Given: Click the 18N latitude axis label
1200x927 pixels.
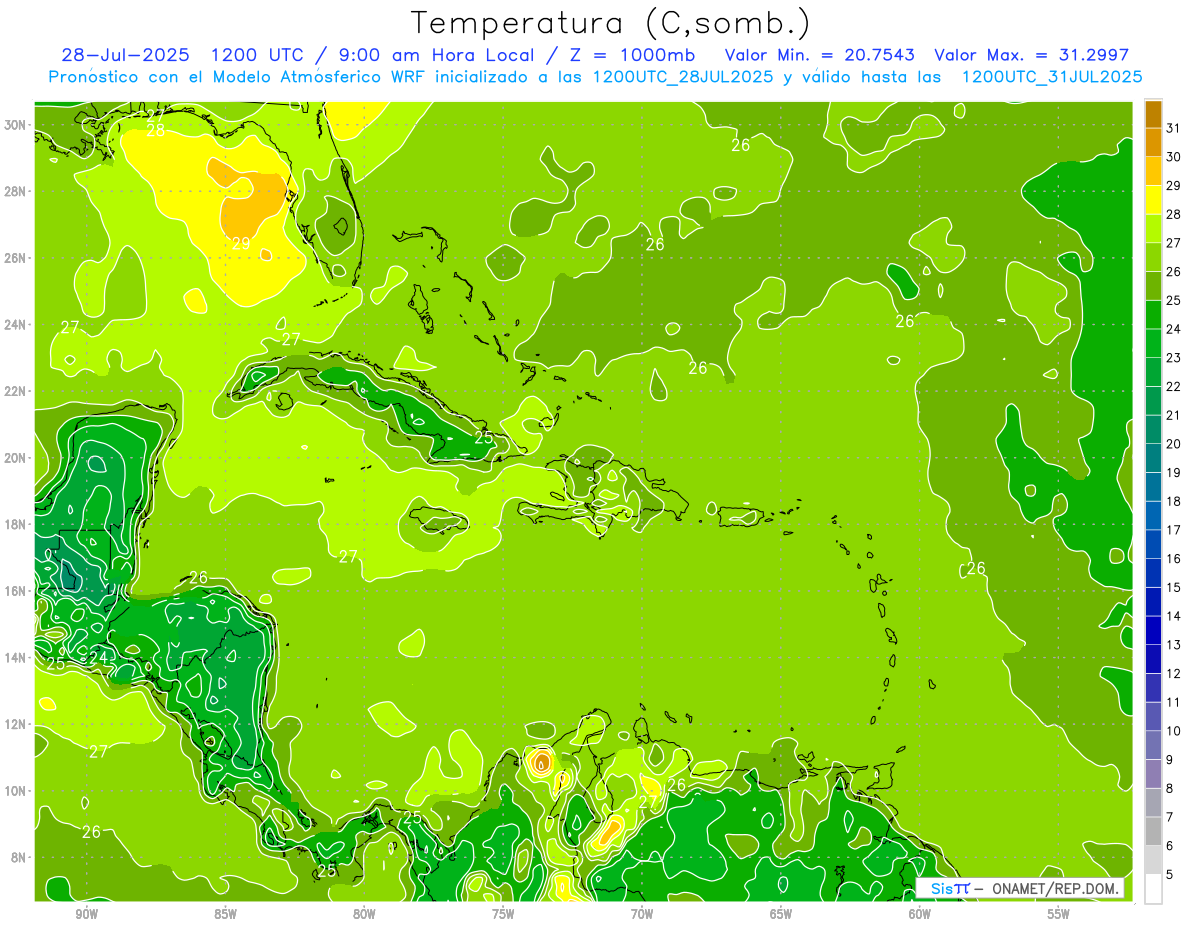Looking at the screenshot, I should pyautogui.click(x=17, y=524).
